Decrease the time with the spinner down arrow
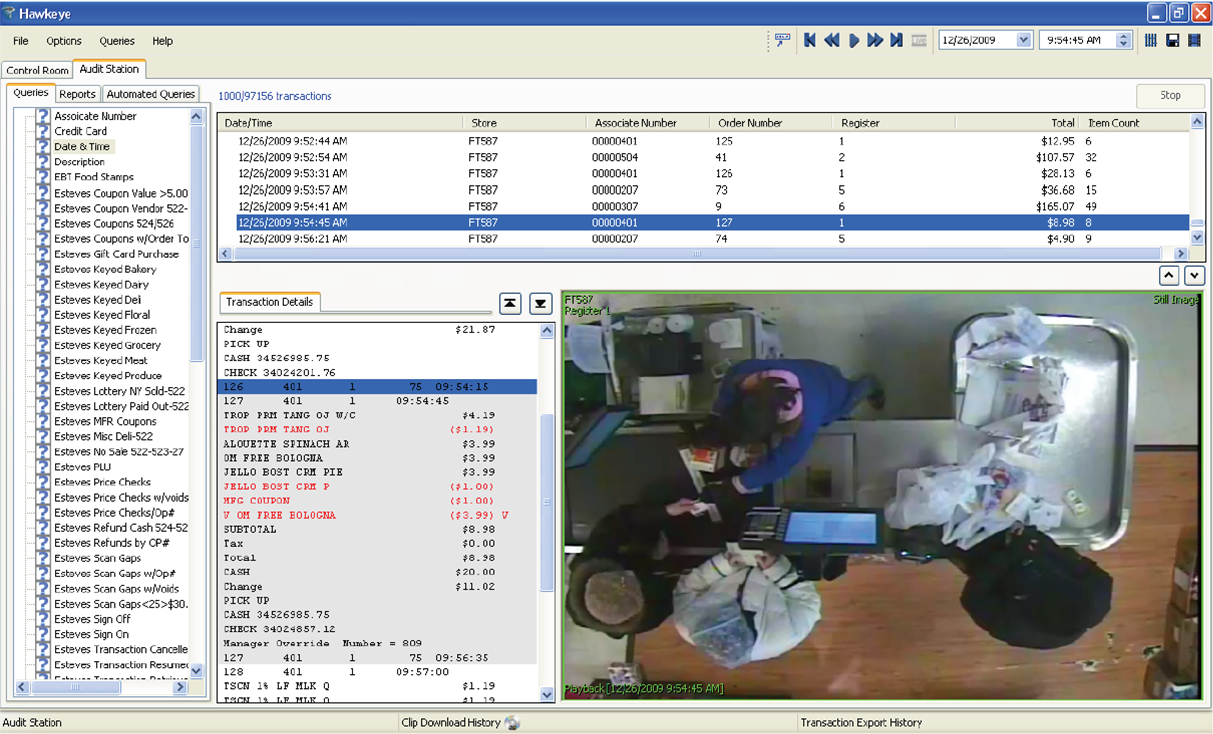 (x=1123, y=44)
